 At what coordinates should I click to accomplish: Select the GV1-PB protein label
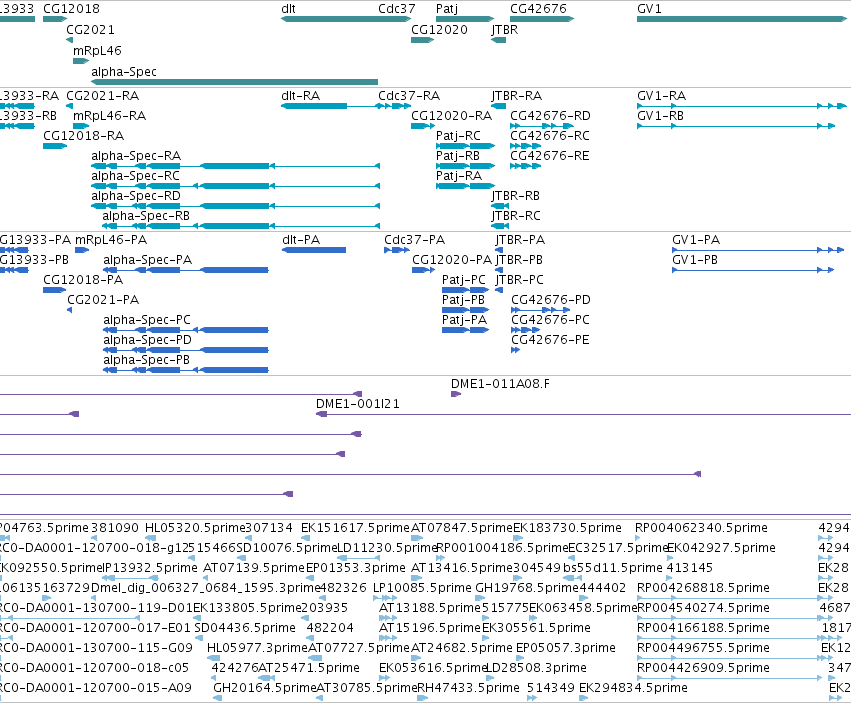pyautogui.click(x=695, y=260)
